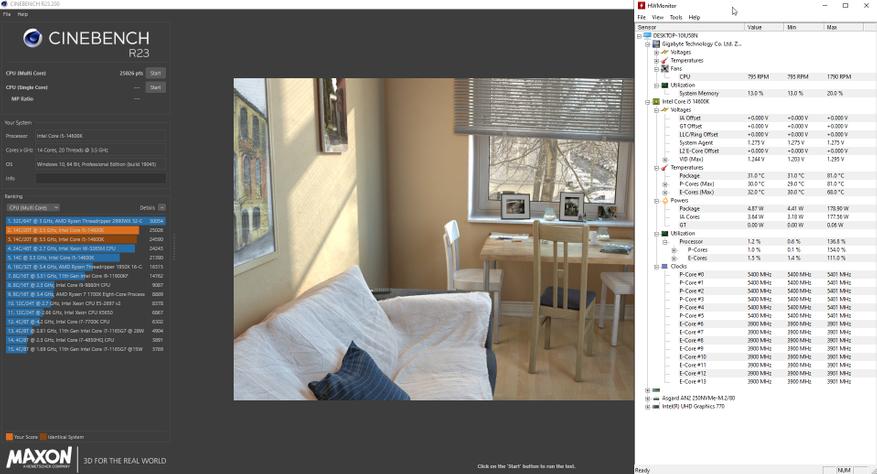Expand the E-Cores (Max) temperature row
The image size is (877, 474).
point(665,193)
